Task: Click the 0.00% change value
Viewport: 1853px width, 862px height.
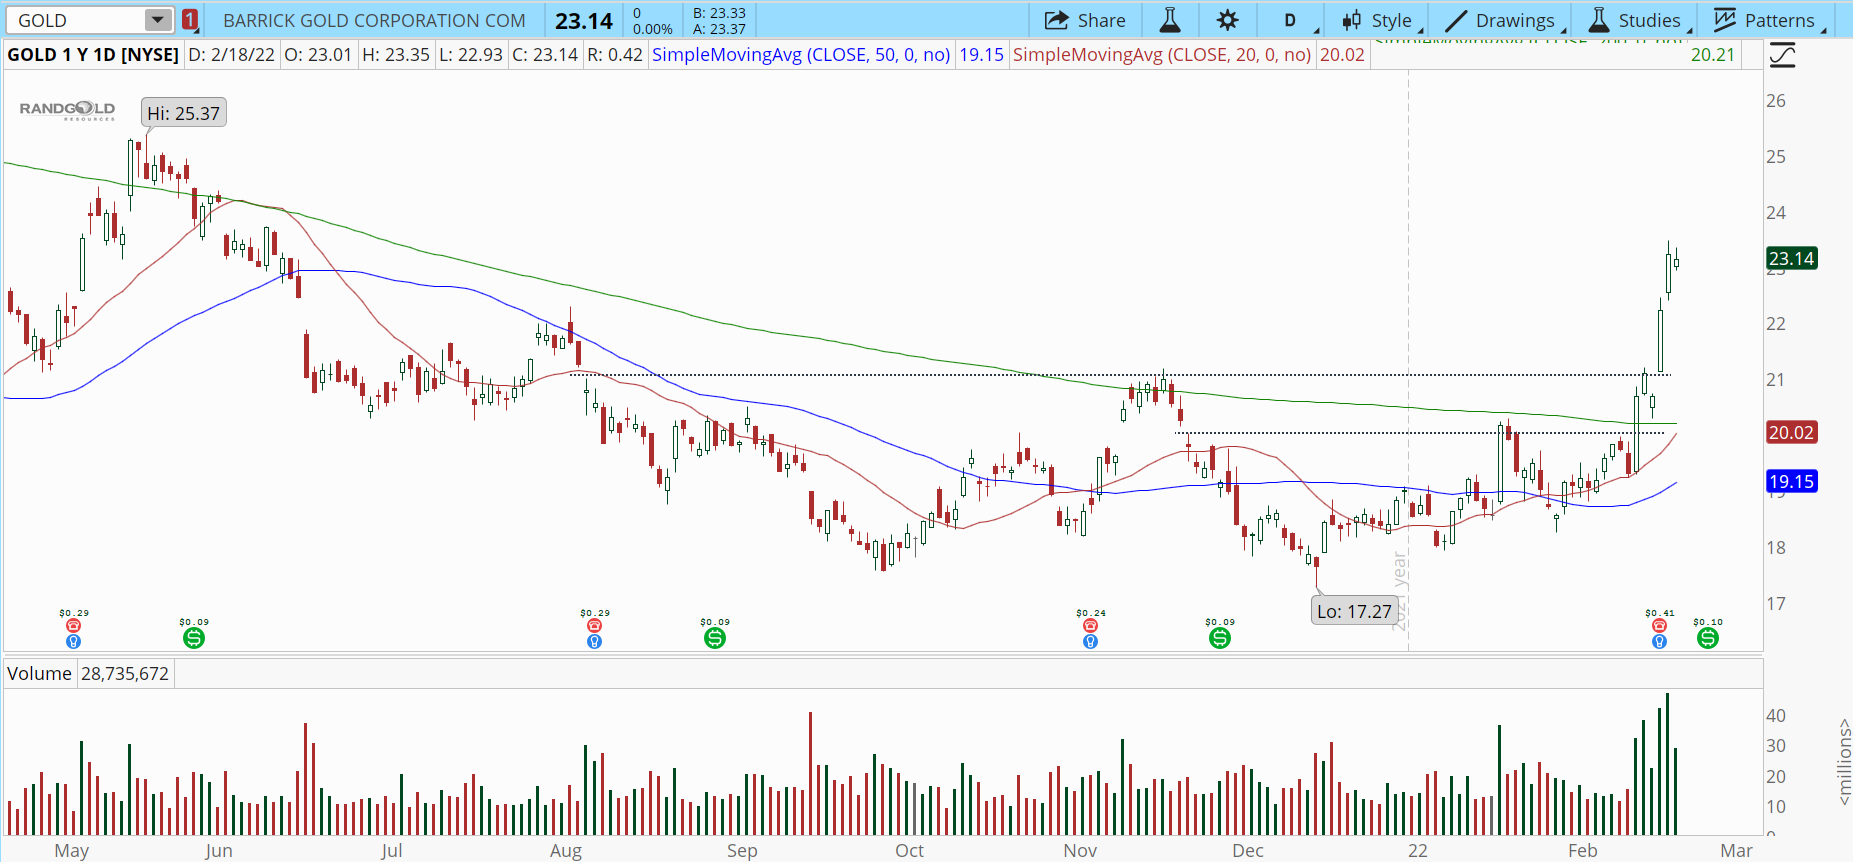Action: click(x=652, y=29)
